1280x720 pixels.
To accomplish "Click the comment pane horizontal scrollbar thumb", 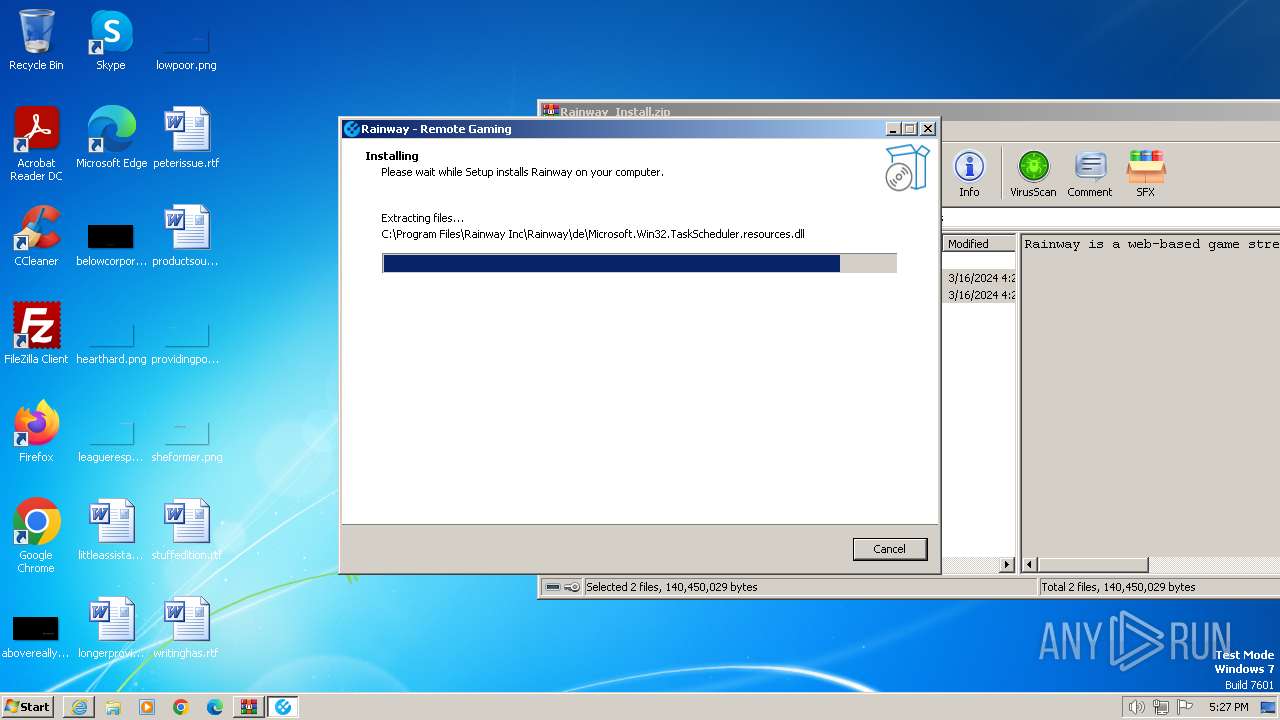I will (1092, 565).
